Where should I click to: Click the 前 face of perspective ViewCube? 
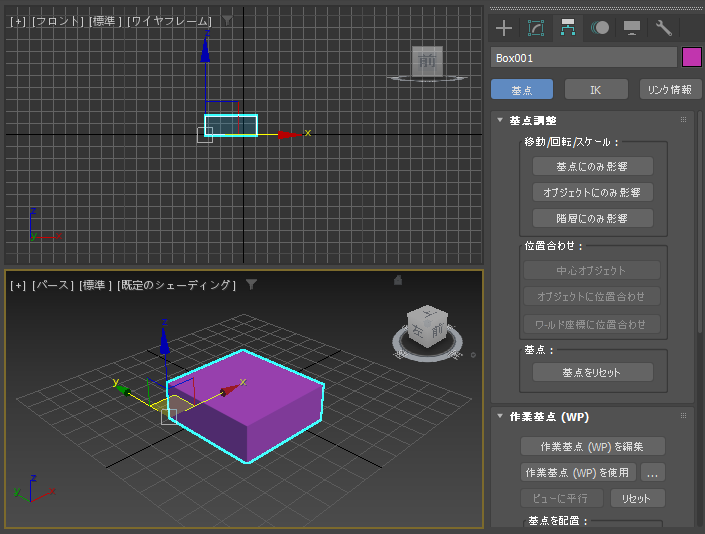437,332
